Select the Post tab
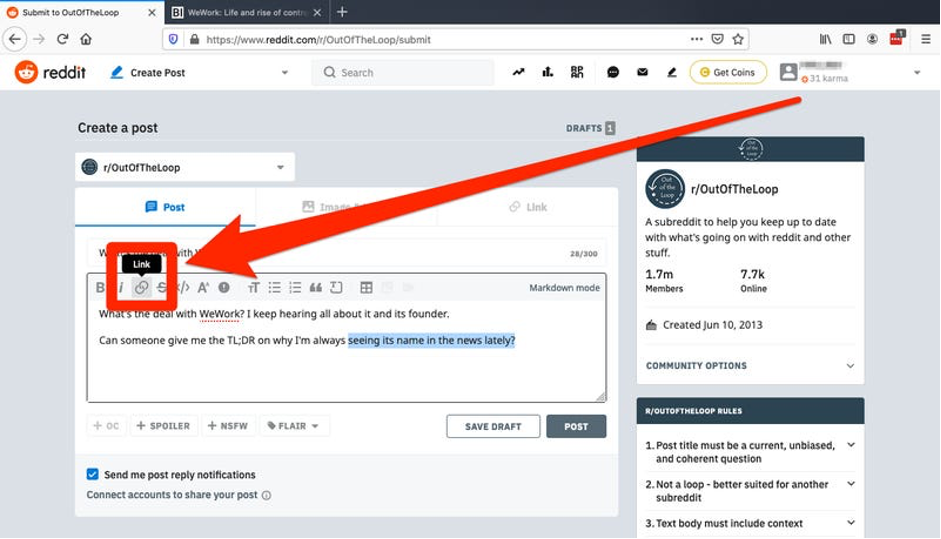 click(x=165, y=207)
